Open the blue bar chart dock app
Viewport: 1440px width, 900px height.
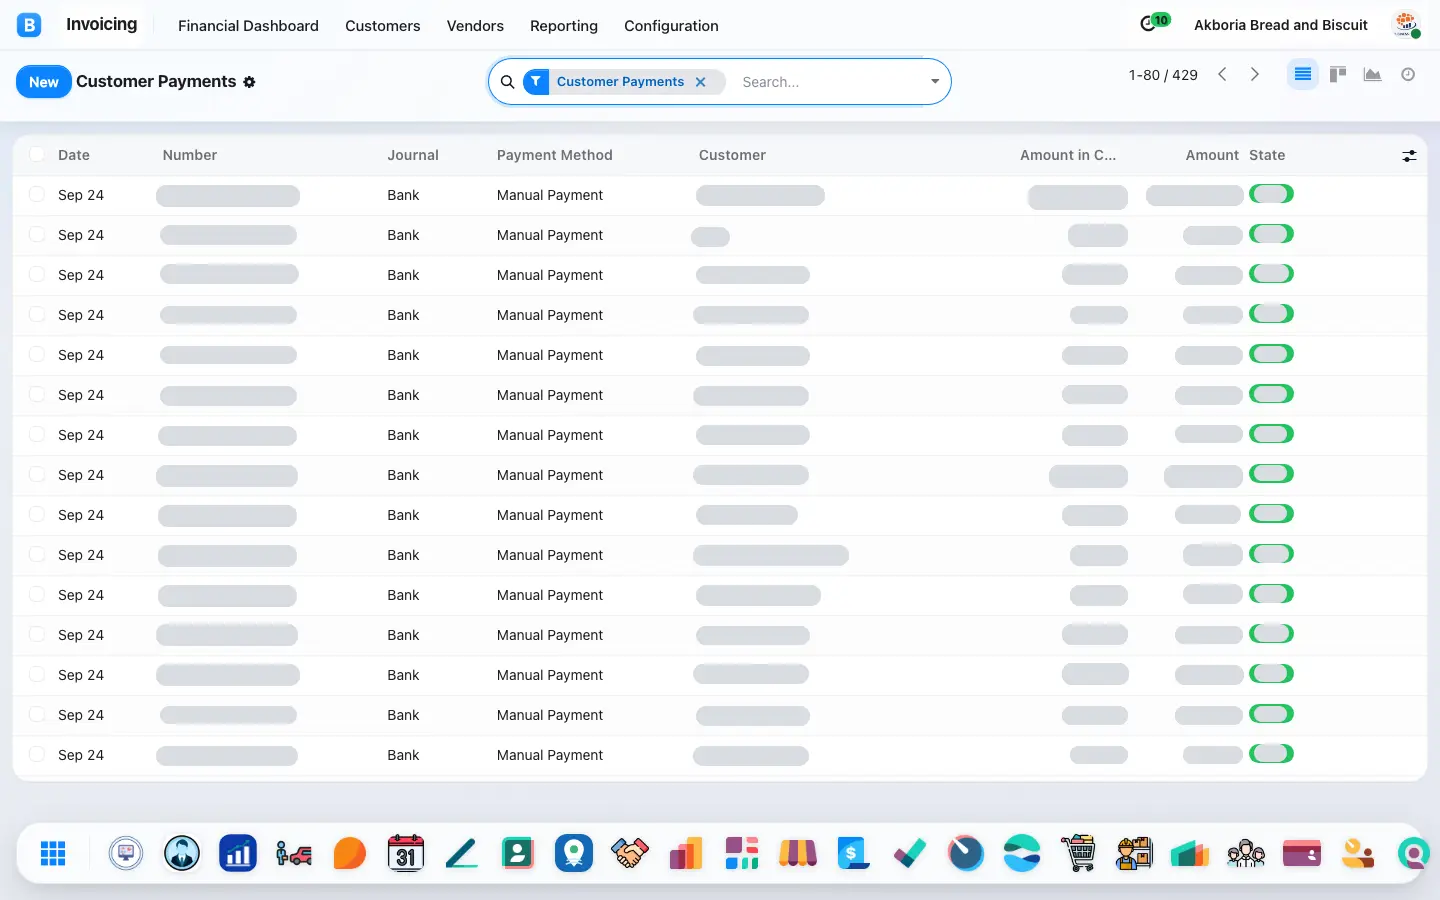tap(238, 853)
